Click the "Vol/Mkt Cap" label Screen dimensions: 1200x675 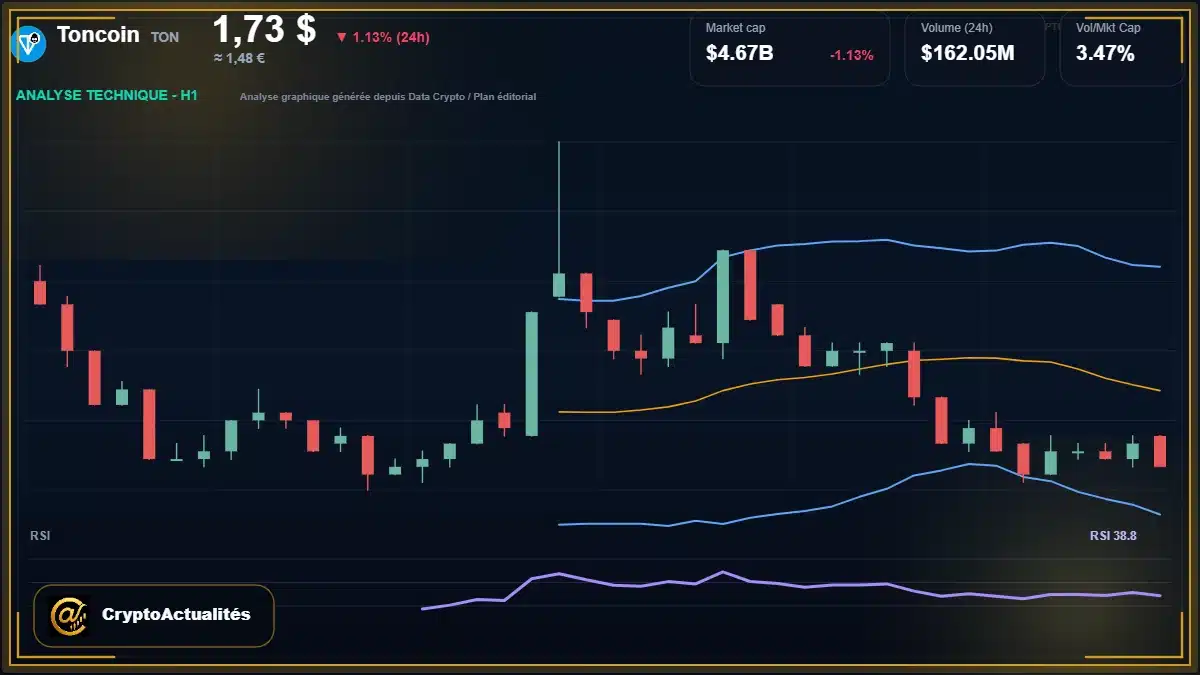(x=1107, y=28)
